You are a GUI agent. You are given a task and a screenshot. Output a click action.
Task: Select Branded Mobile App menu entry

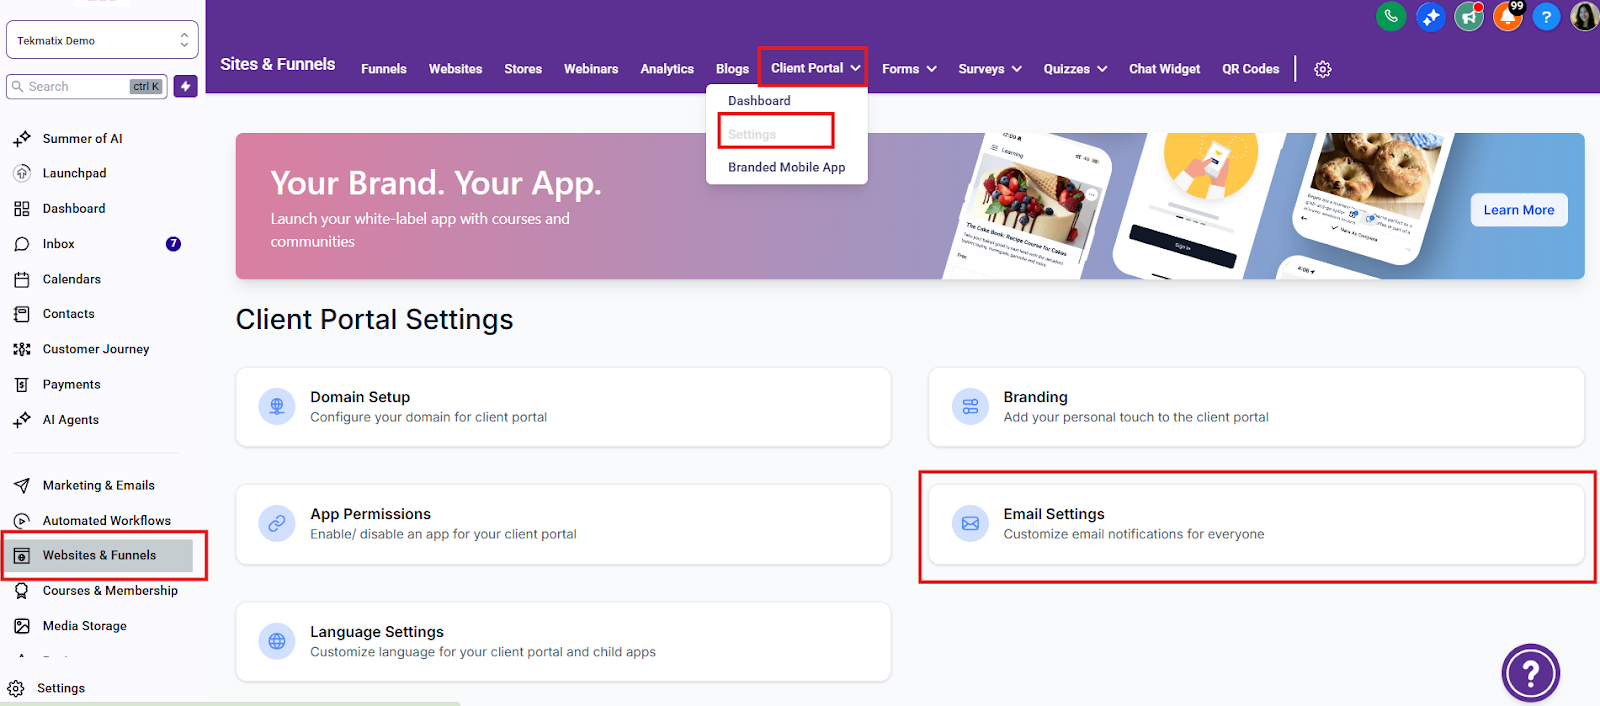pos(787,167)
